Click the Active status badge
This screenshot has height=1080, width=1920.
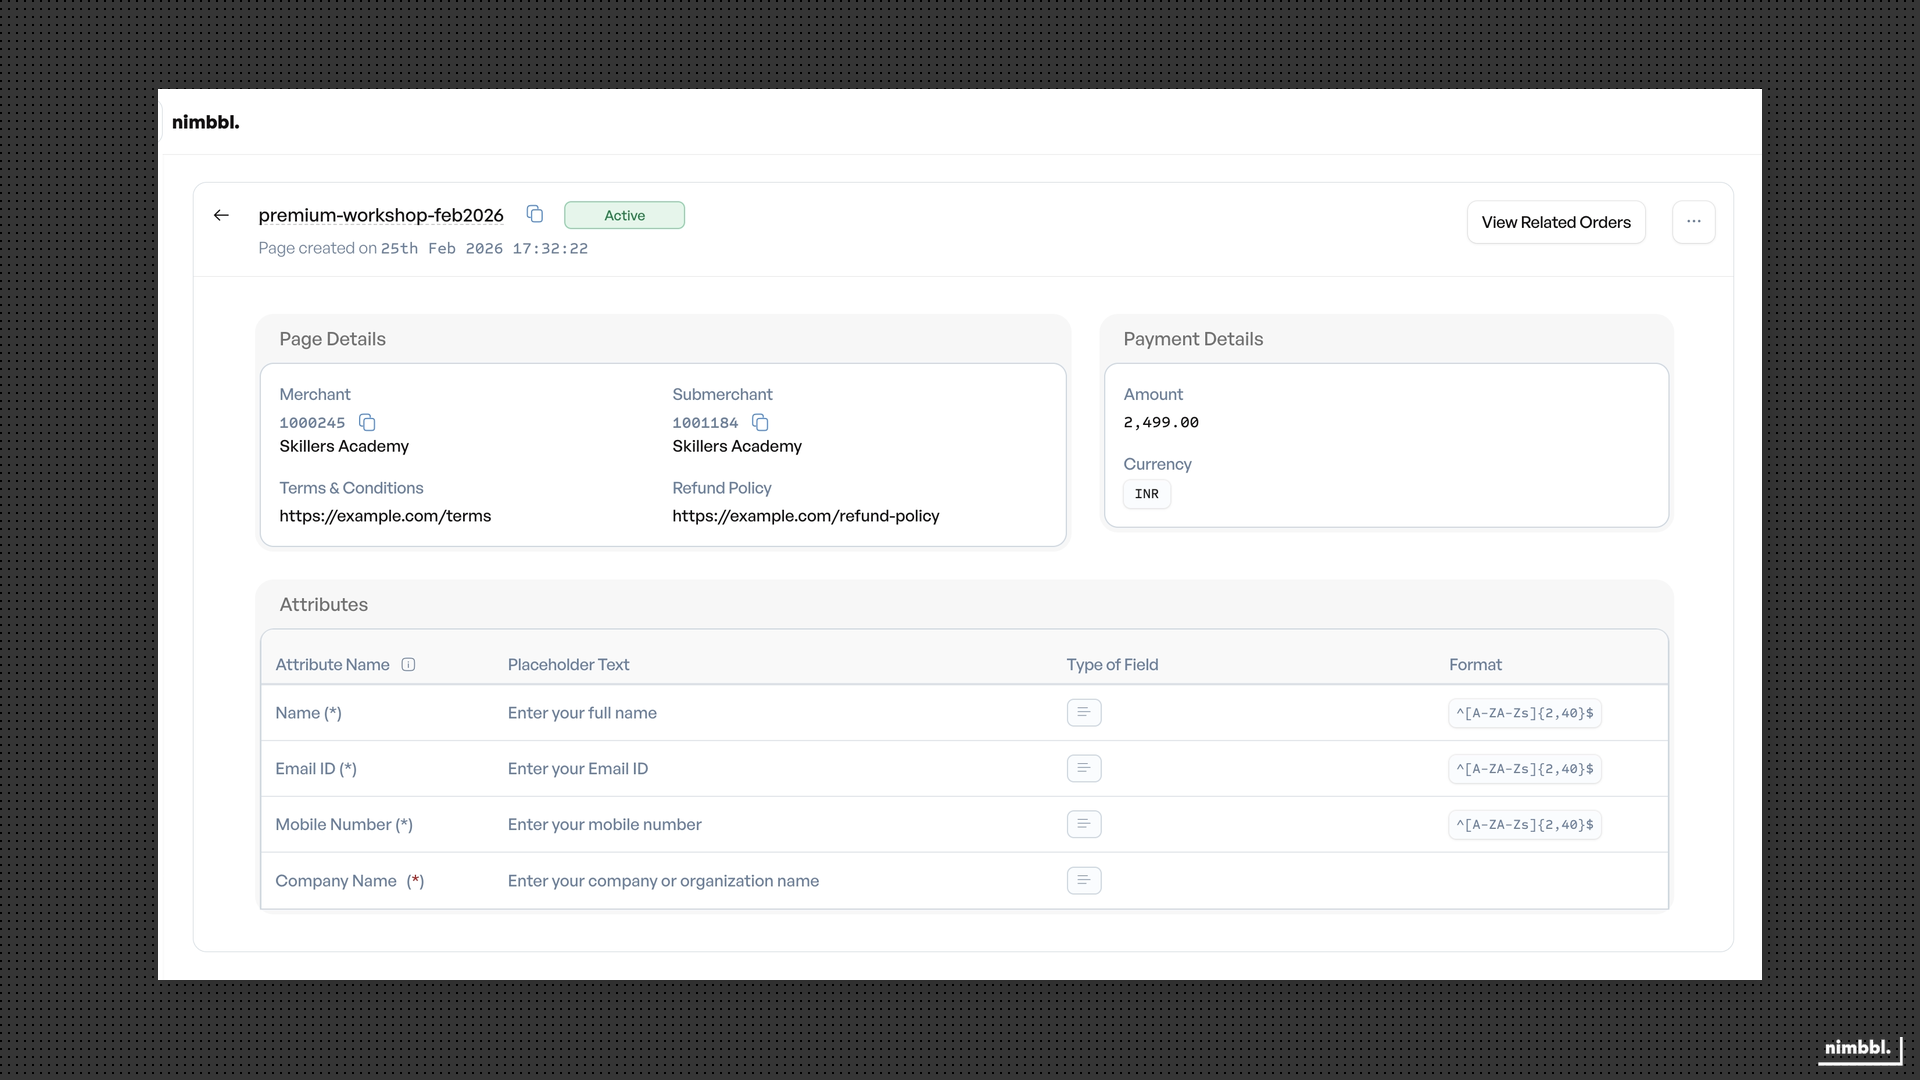624,215
